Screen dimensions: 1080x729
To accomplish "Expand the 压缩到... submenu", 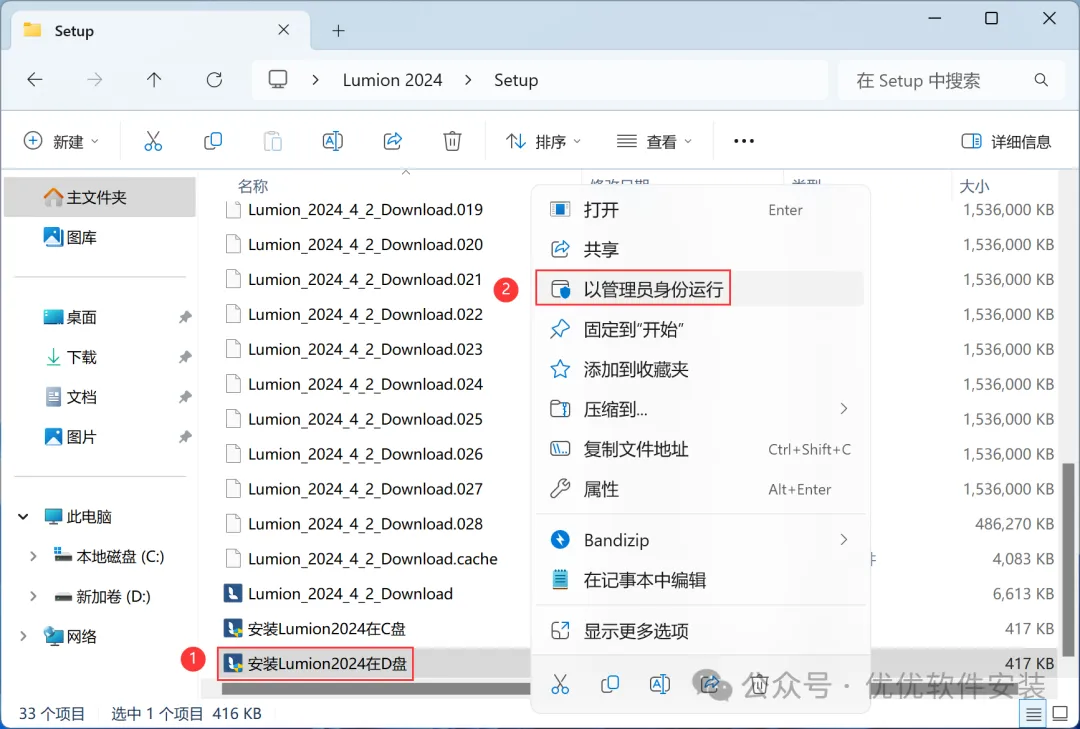I will (844, 409).
